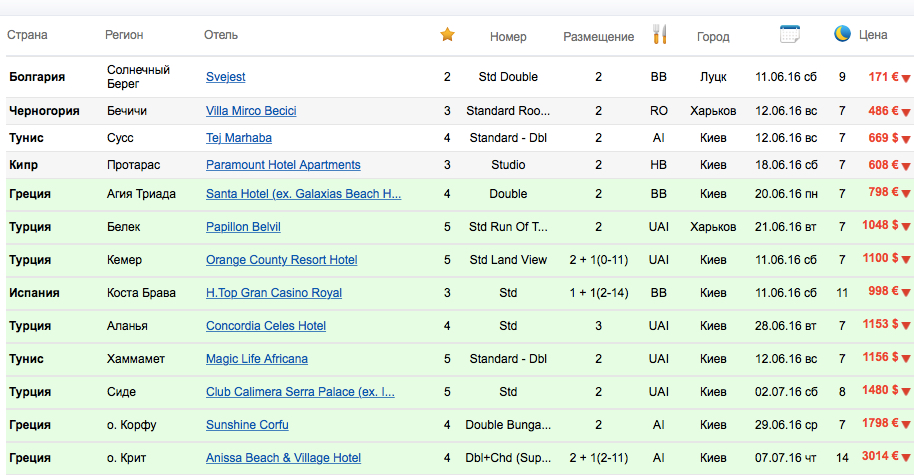
Task: Expand price details for 1480 $ tour
Action: click(906, 393)
